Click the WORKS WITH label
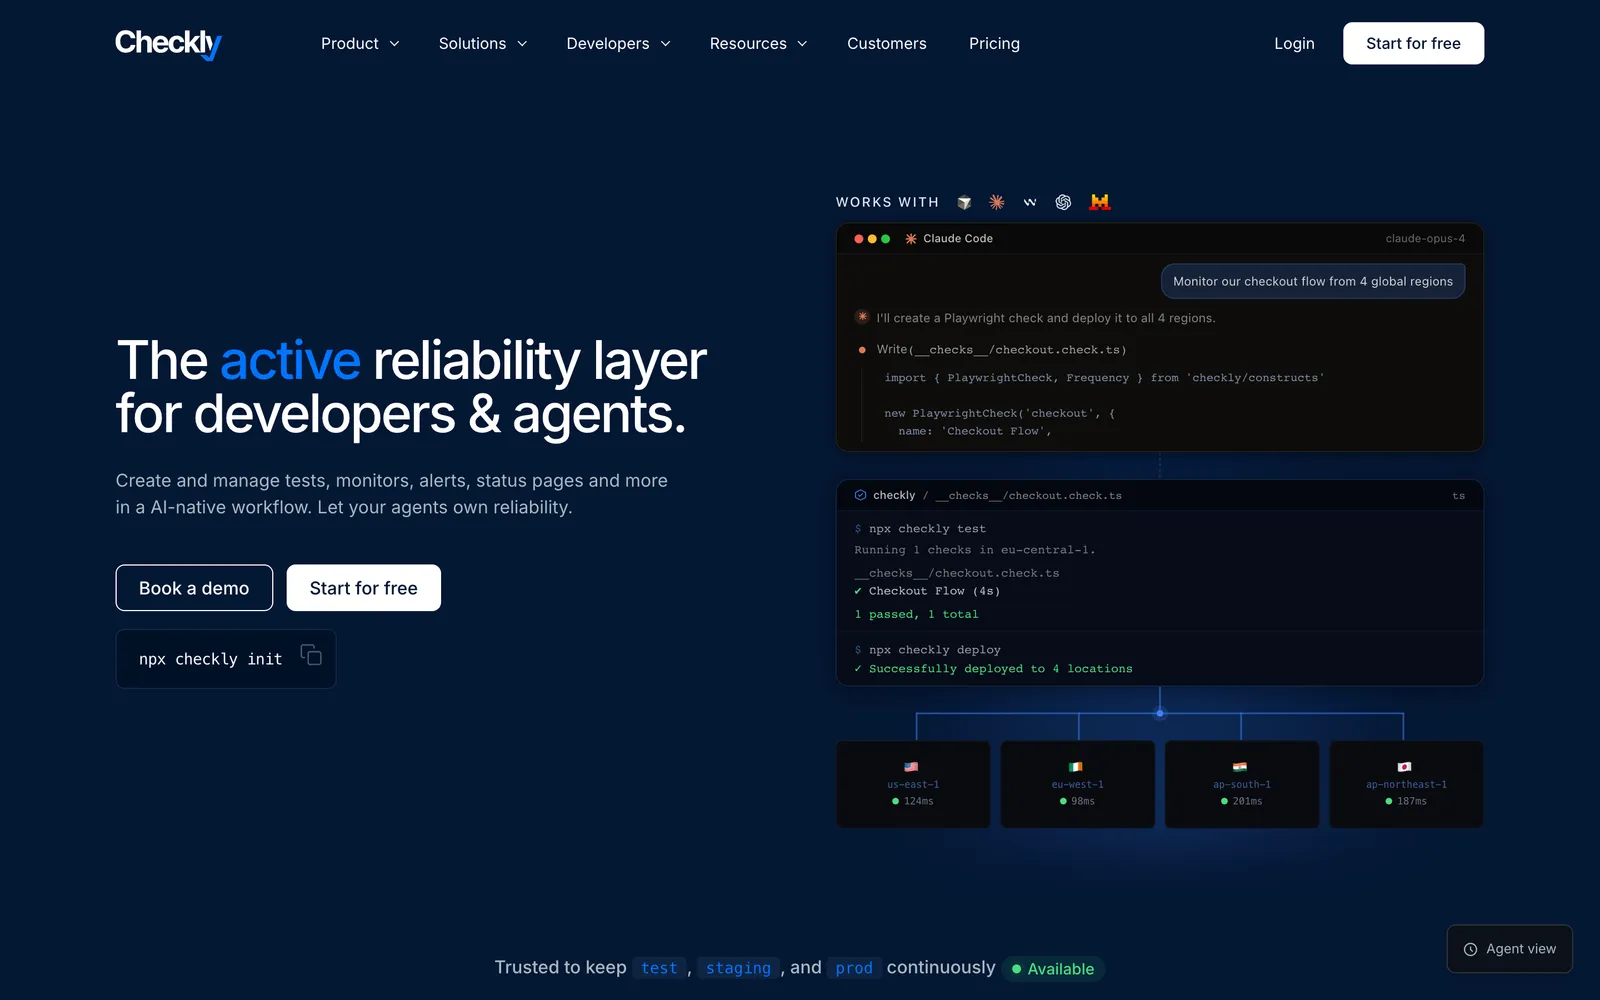This screenshot has width=1600, height=1000. pos(888,202)
